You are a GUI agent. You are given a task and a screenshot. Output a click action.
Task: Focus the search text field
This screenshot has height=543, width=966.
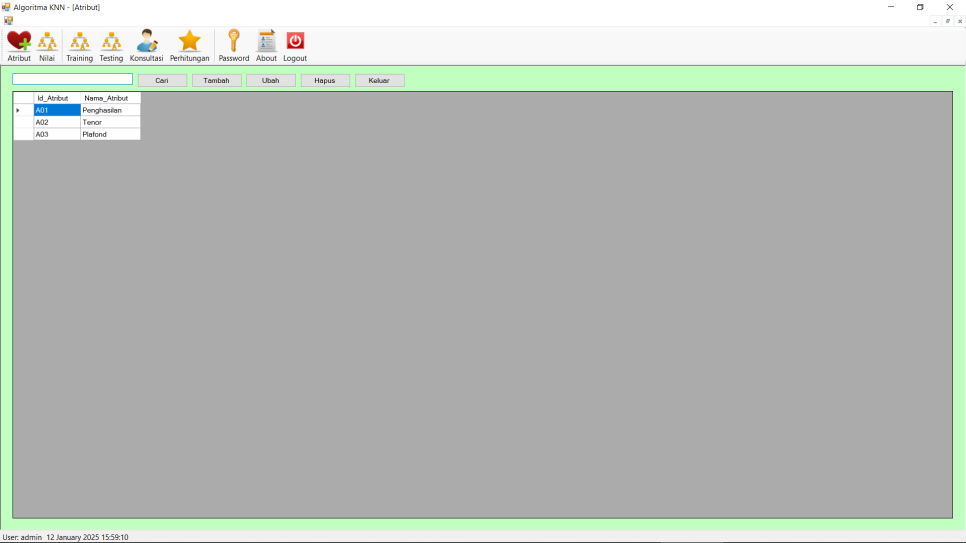point(72,79)
